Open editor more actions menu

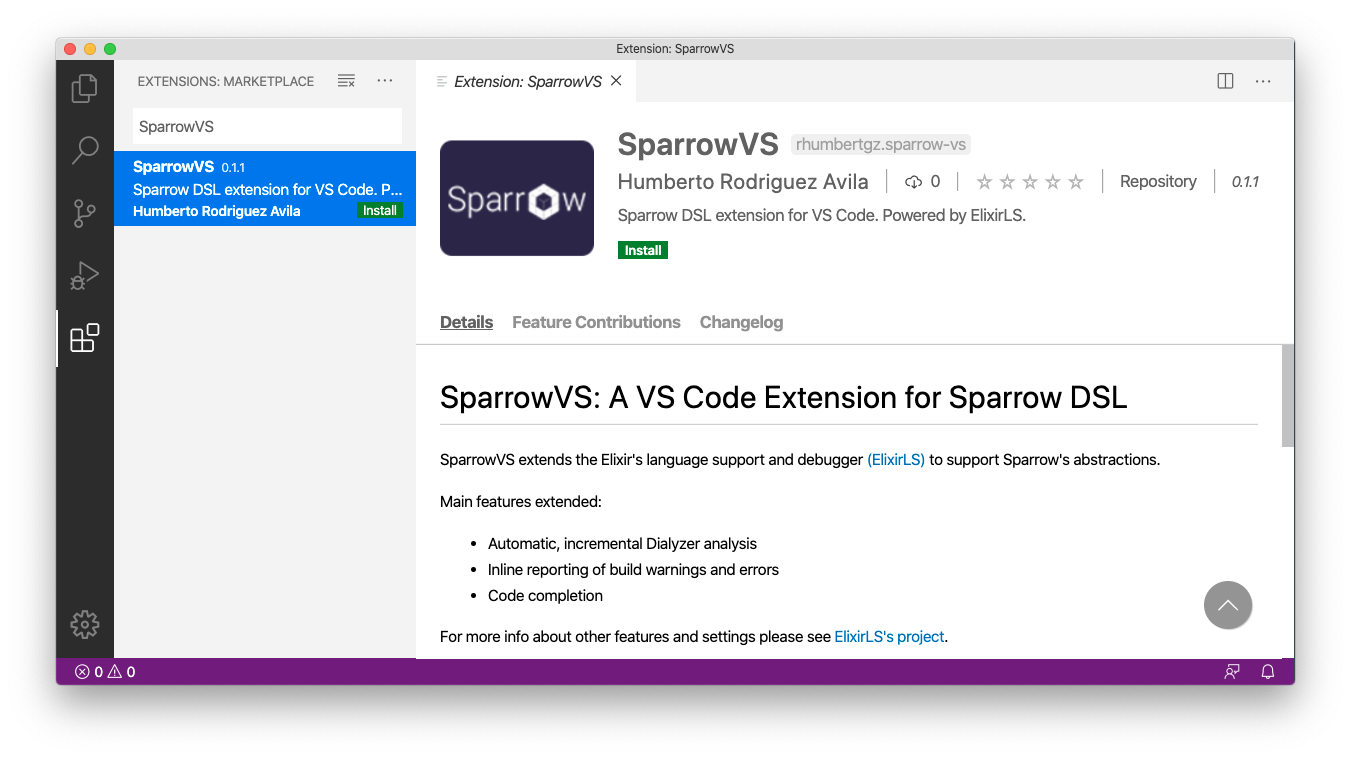(x=1263, y=81)
